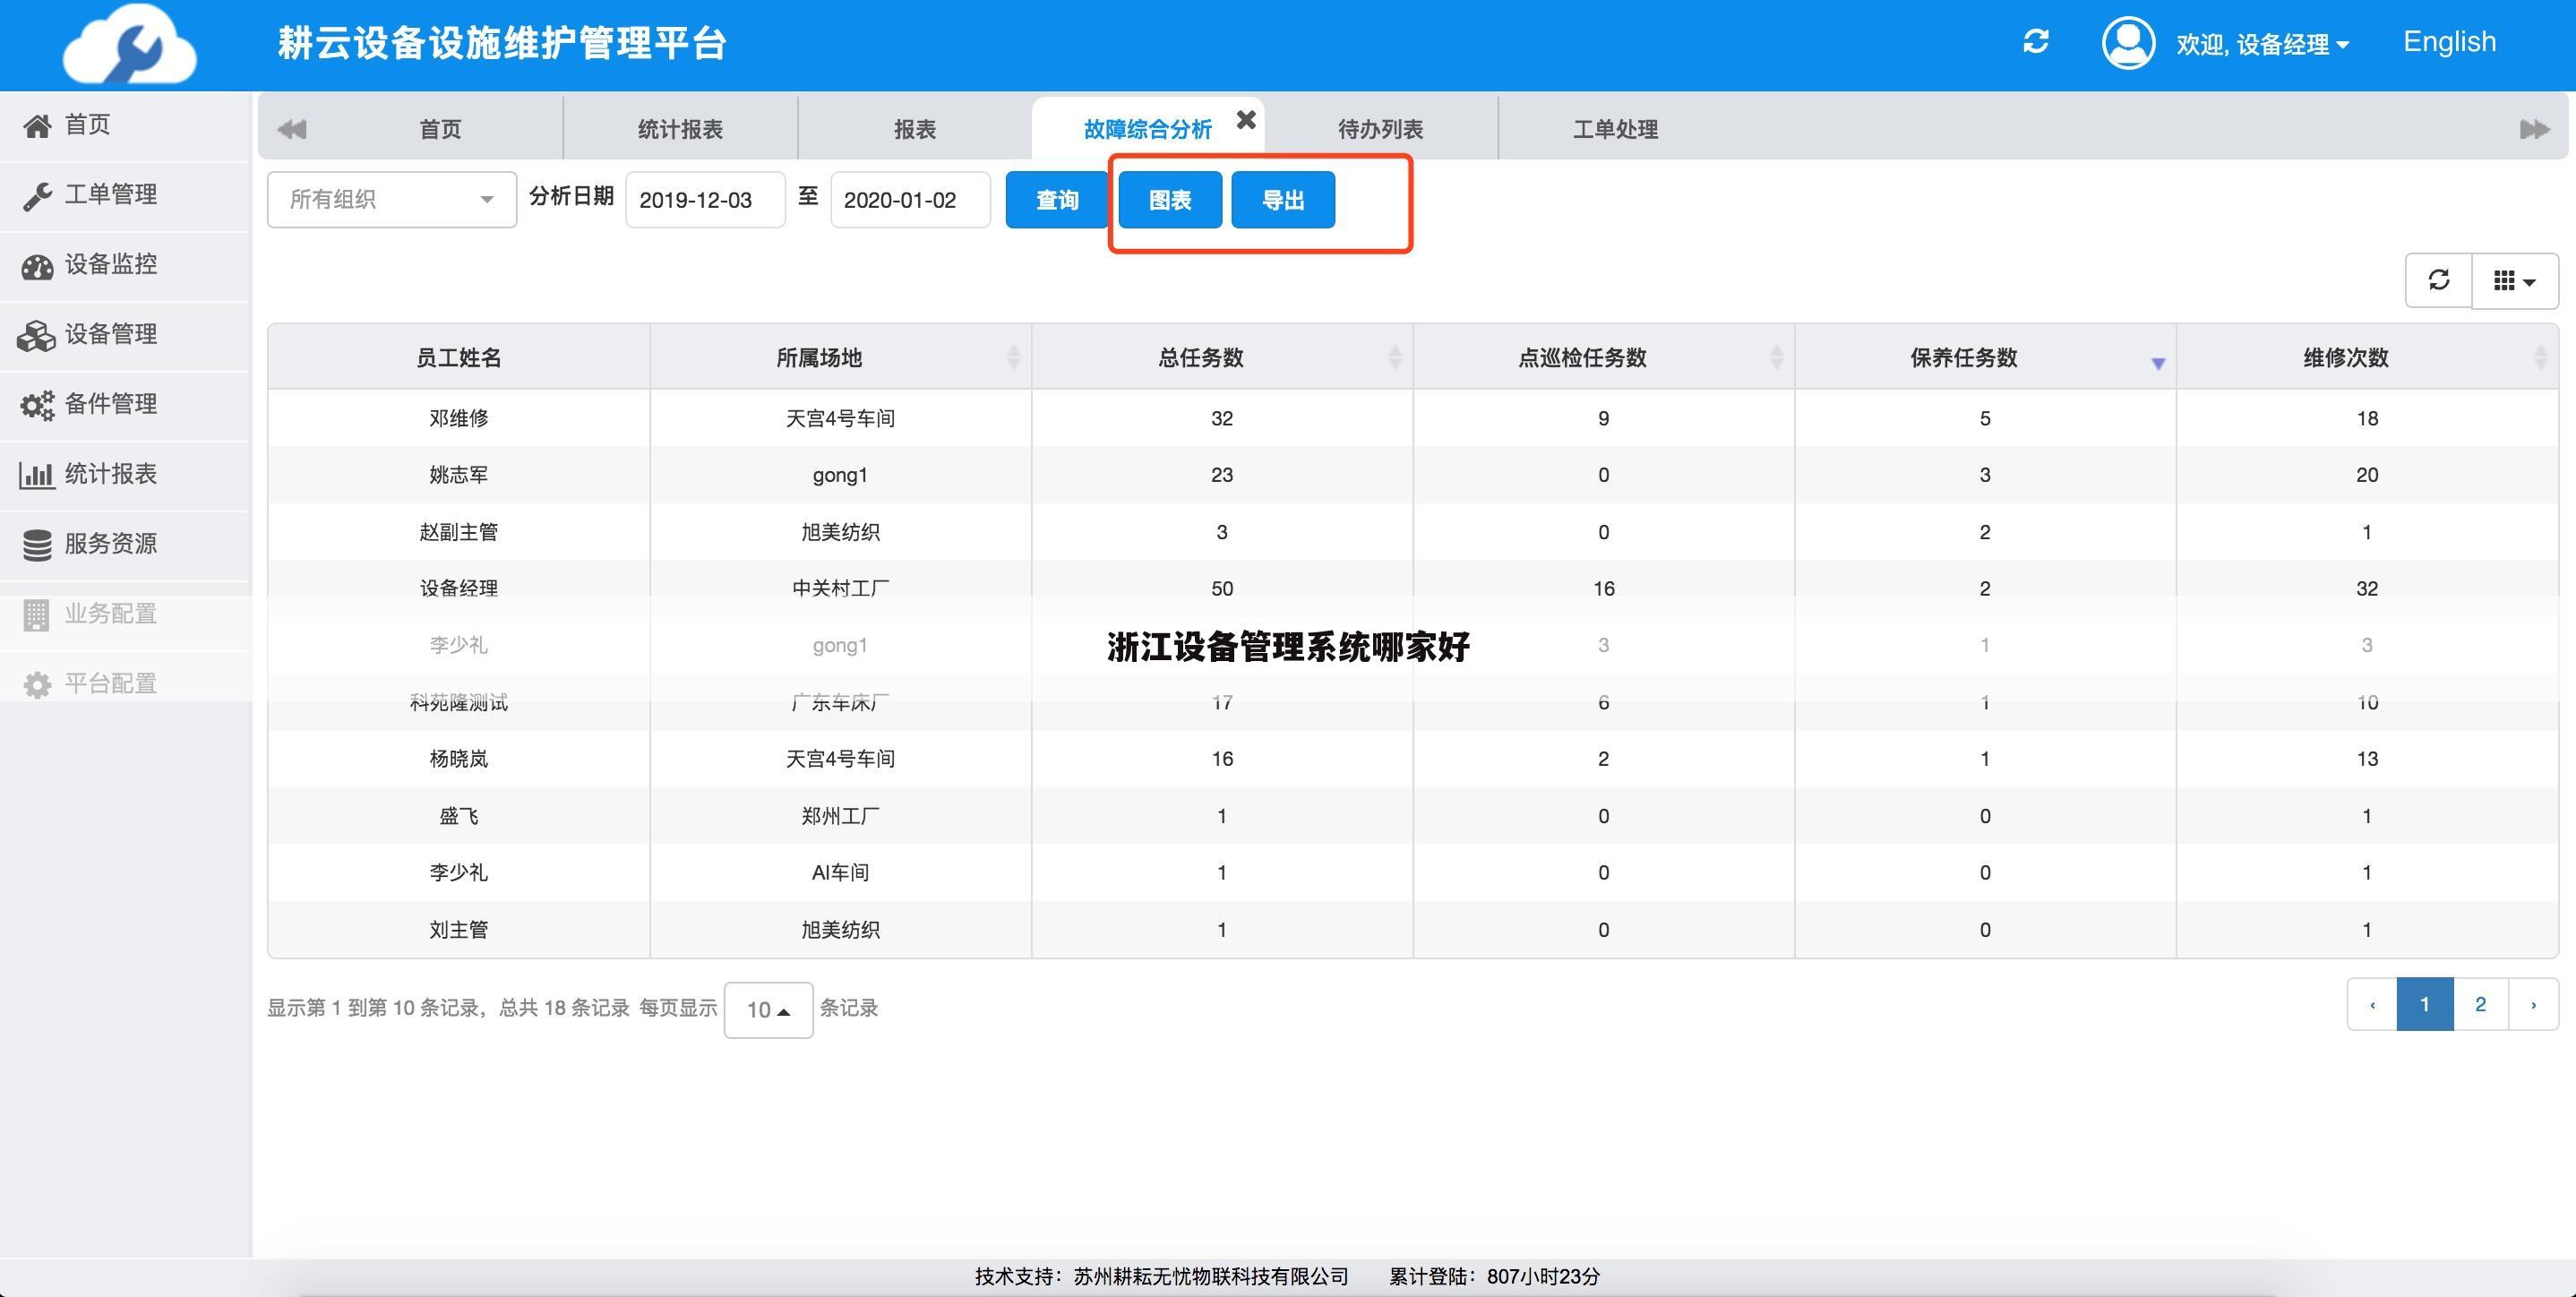
Task: Click 累计登陆 807小时23分 status text
Action: [1494, 1277]
